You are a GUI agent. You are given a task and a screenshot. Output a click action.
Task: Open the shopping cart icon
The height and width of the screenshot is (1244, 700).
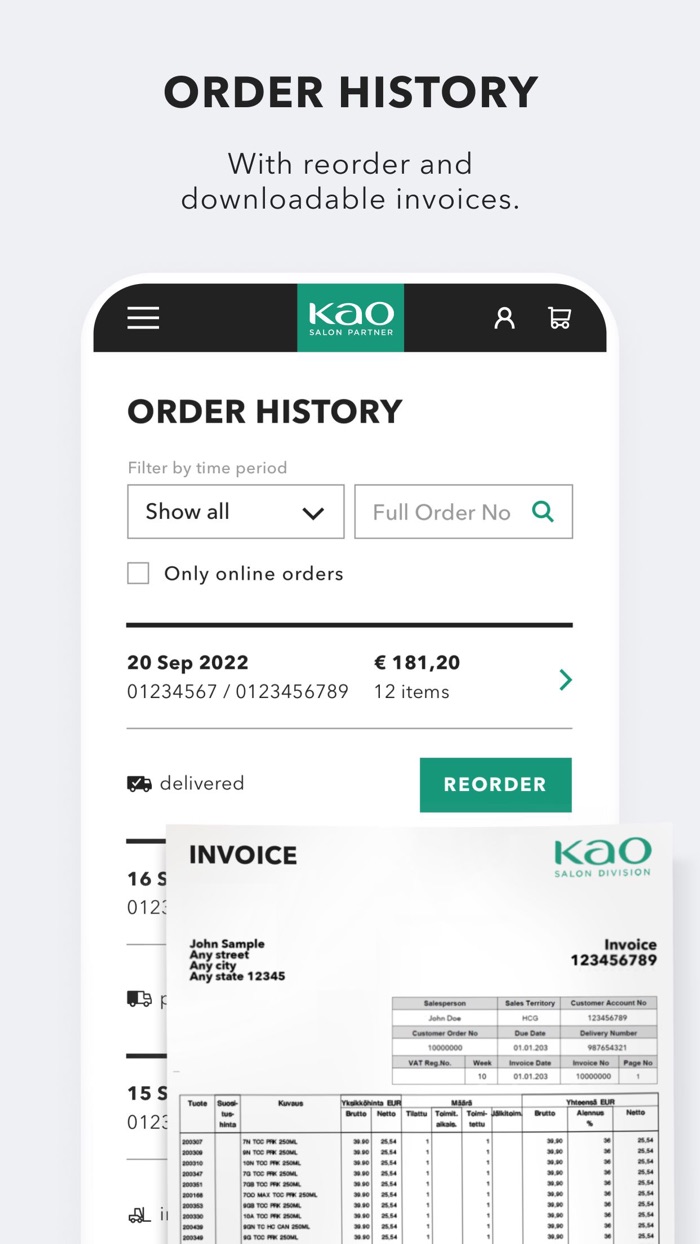pyautogui.click(x=560, y=317)
